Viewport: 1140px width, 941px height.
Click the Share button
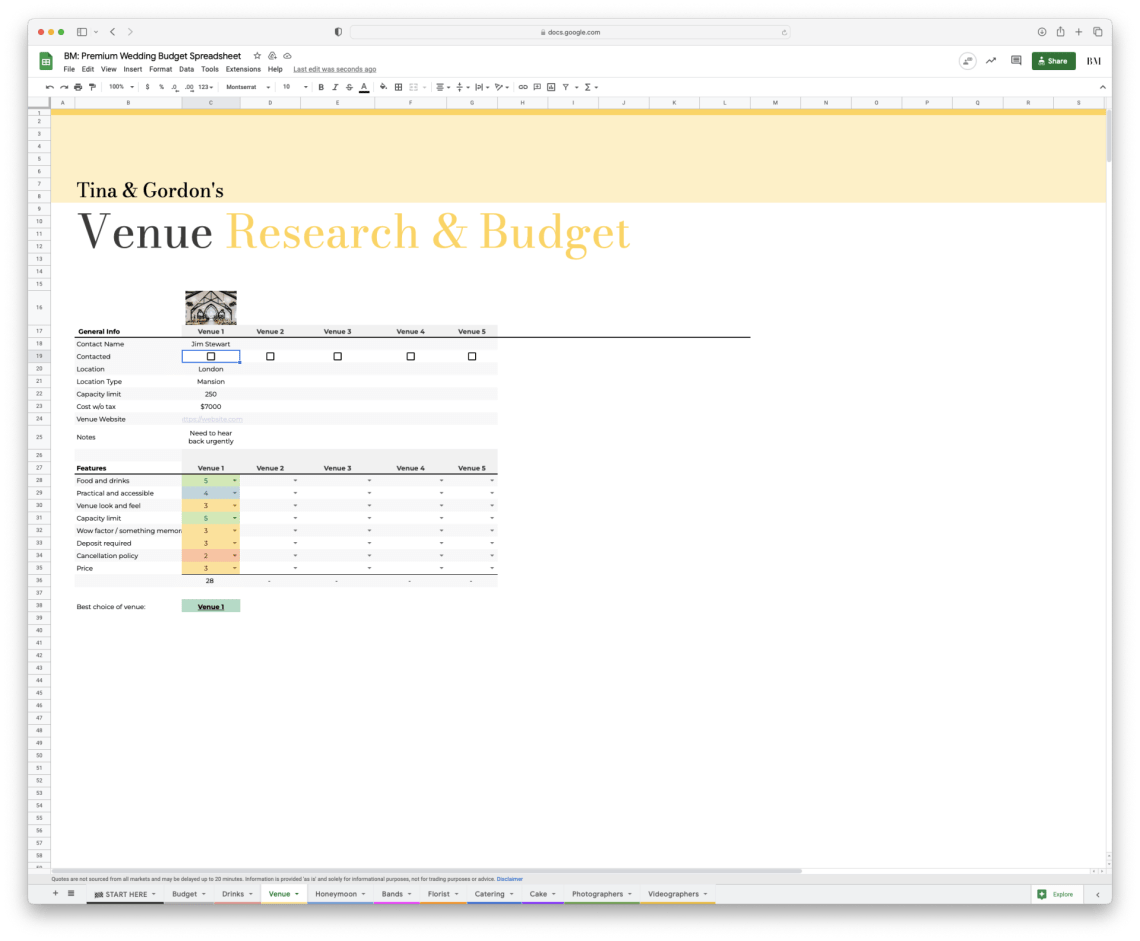click(1053, 61)
